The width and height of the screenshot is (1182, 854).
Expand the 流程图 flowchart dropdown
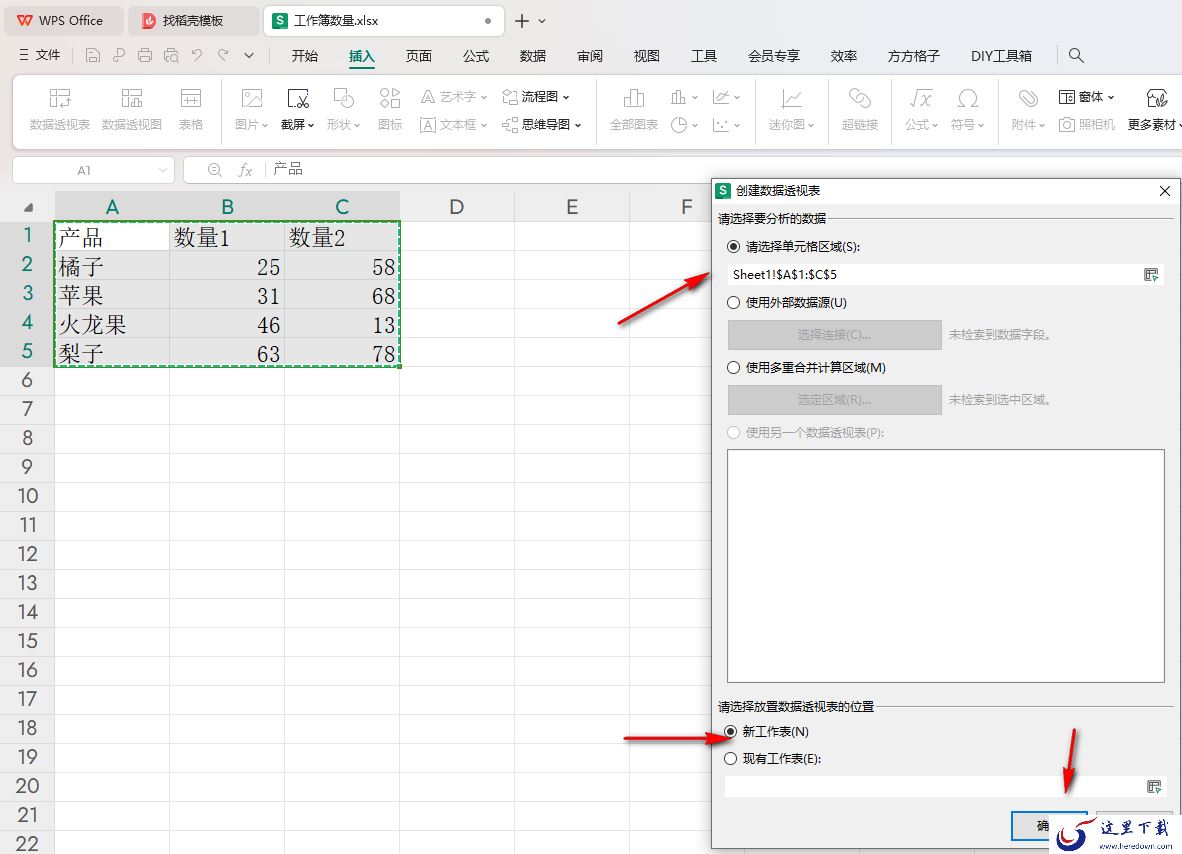tap(566, 97)
